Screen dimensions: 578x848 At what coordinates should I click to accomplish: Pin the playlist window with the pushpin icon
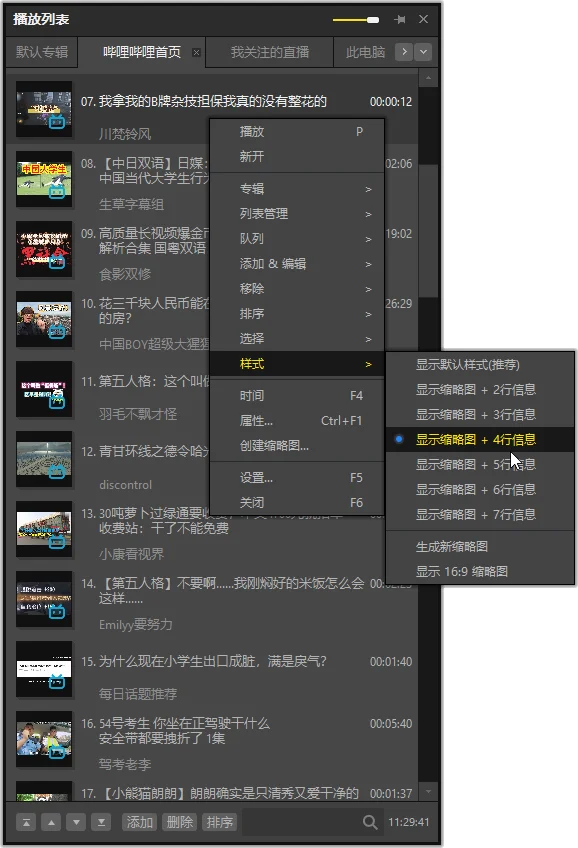click(400, 19)
